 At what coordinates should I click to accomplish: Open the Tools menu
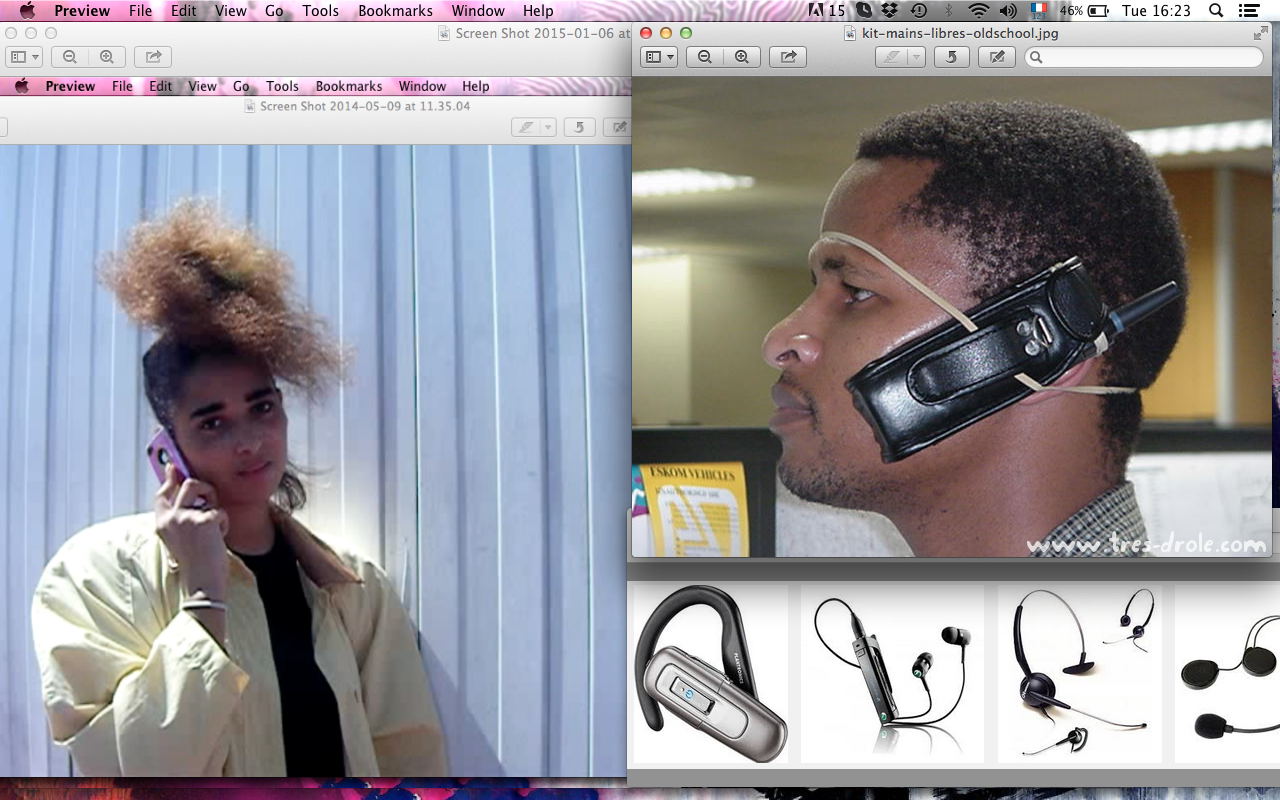(x=321, y=11)
